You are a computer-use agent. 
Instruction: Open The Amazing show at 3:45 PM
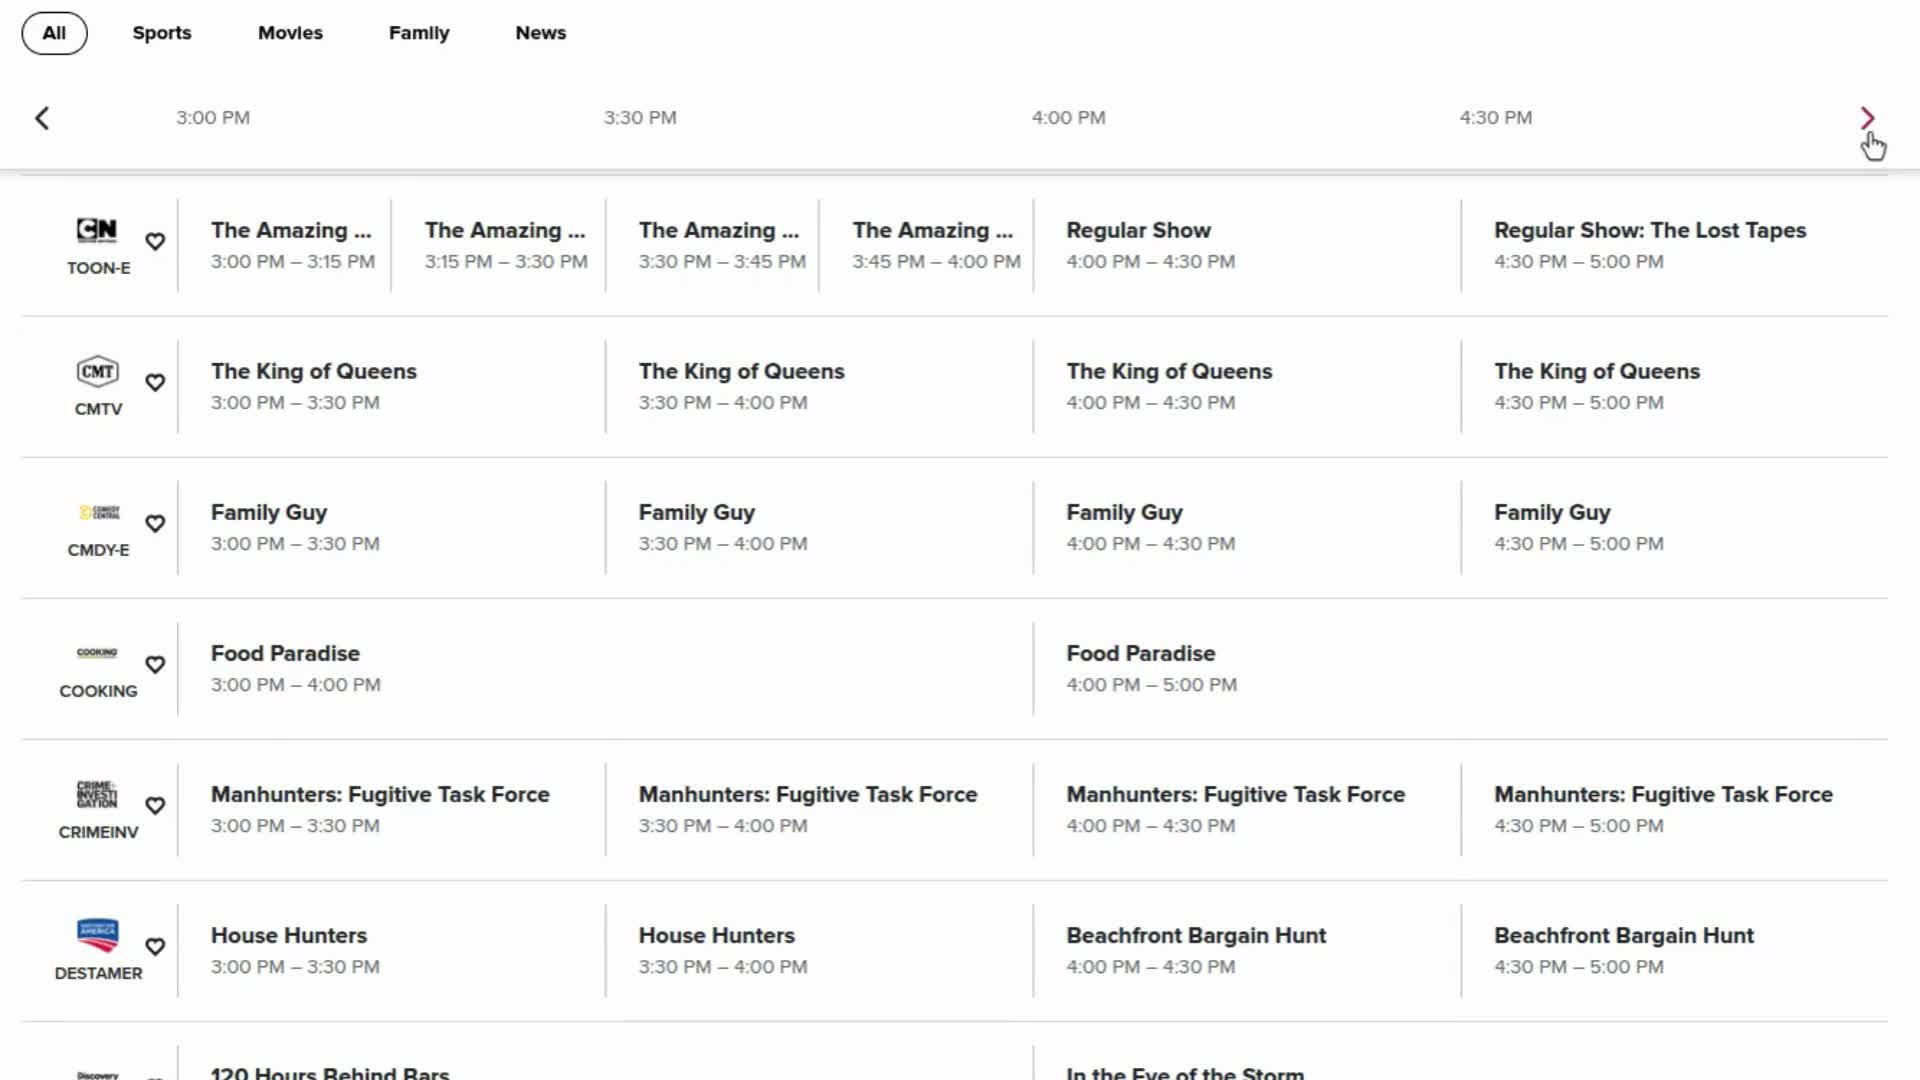tap(926, 245)
